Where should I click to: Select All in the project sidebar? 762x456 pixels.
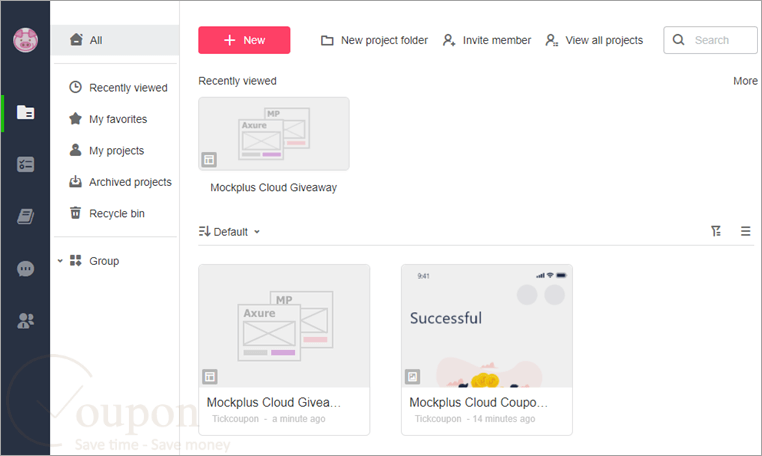tap(115, 40)
